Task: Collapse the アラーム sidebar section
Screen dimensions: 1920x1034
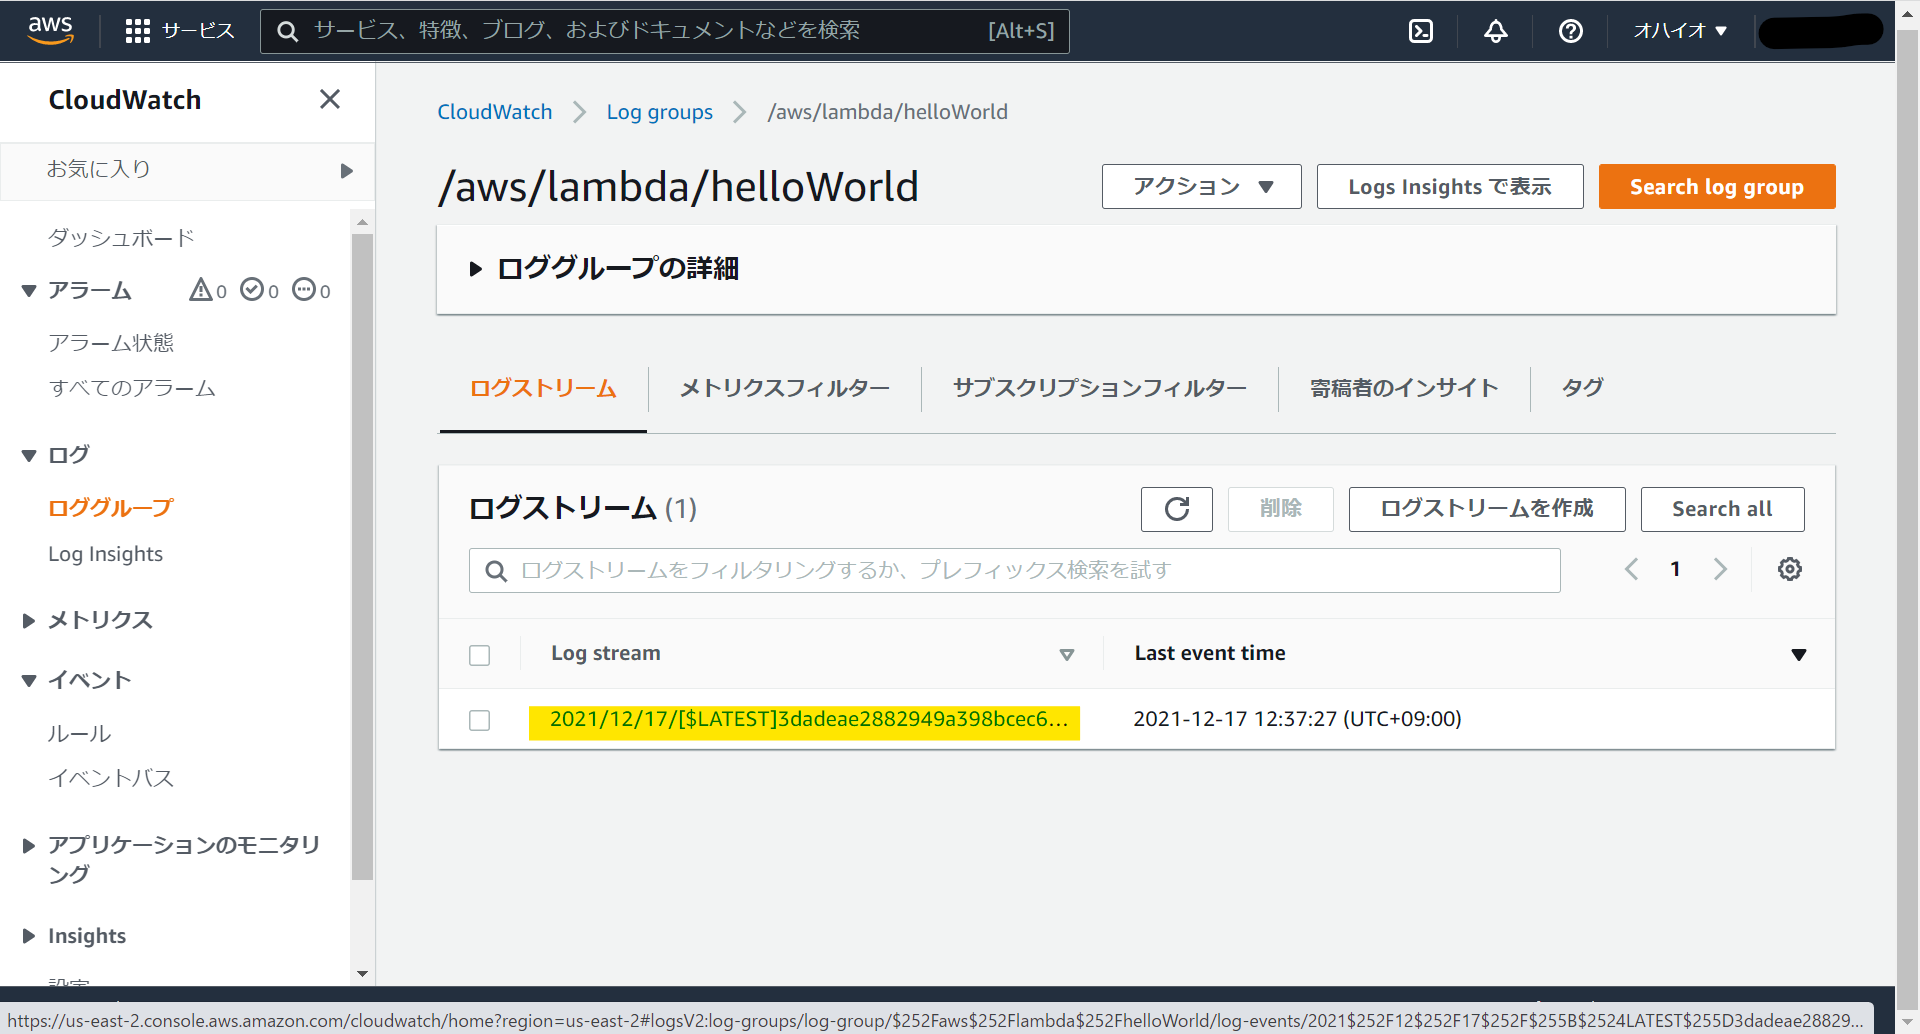Action: [x=29, y=291]
